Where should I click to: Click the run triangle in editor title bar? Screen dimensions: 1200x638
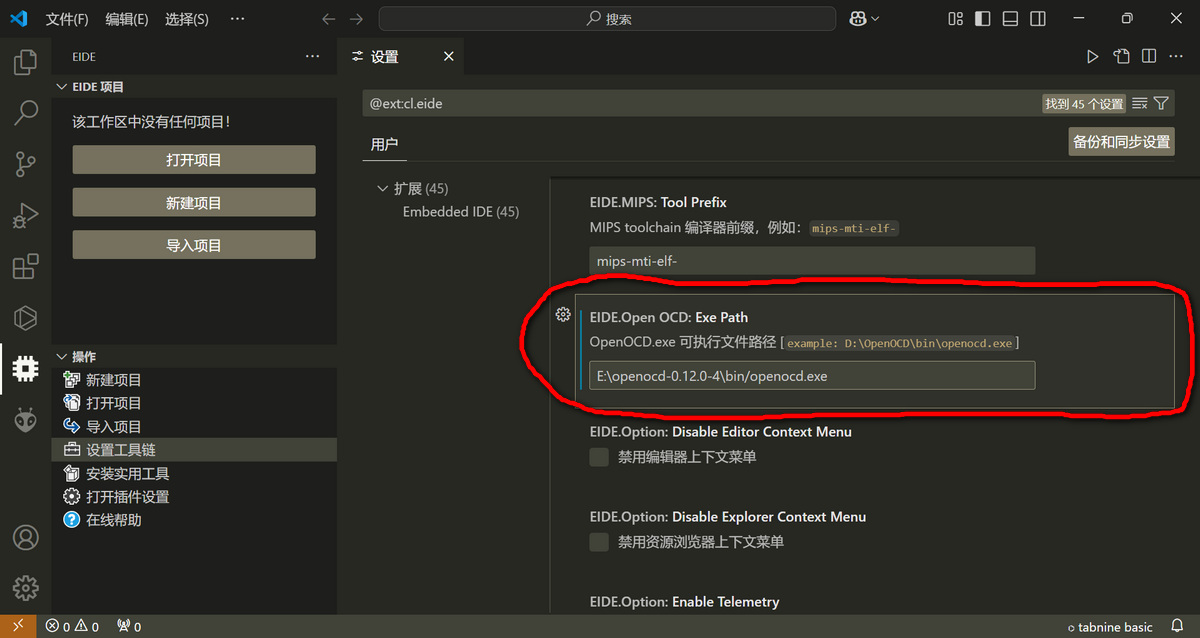(x=1093, y=57)
